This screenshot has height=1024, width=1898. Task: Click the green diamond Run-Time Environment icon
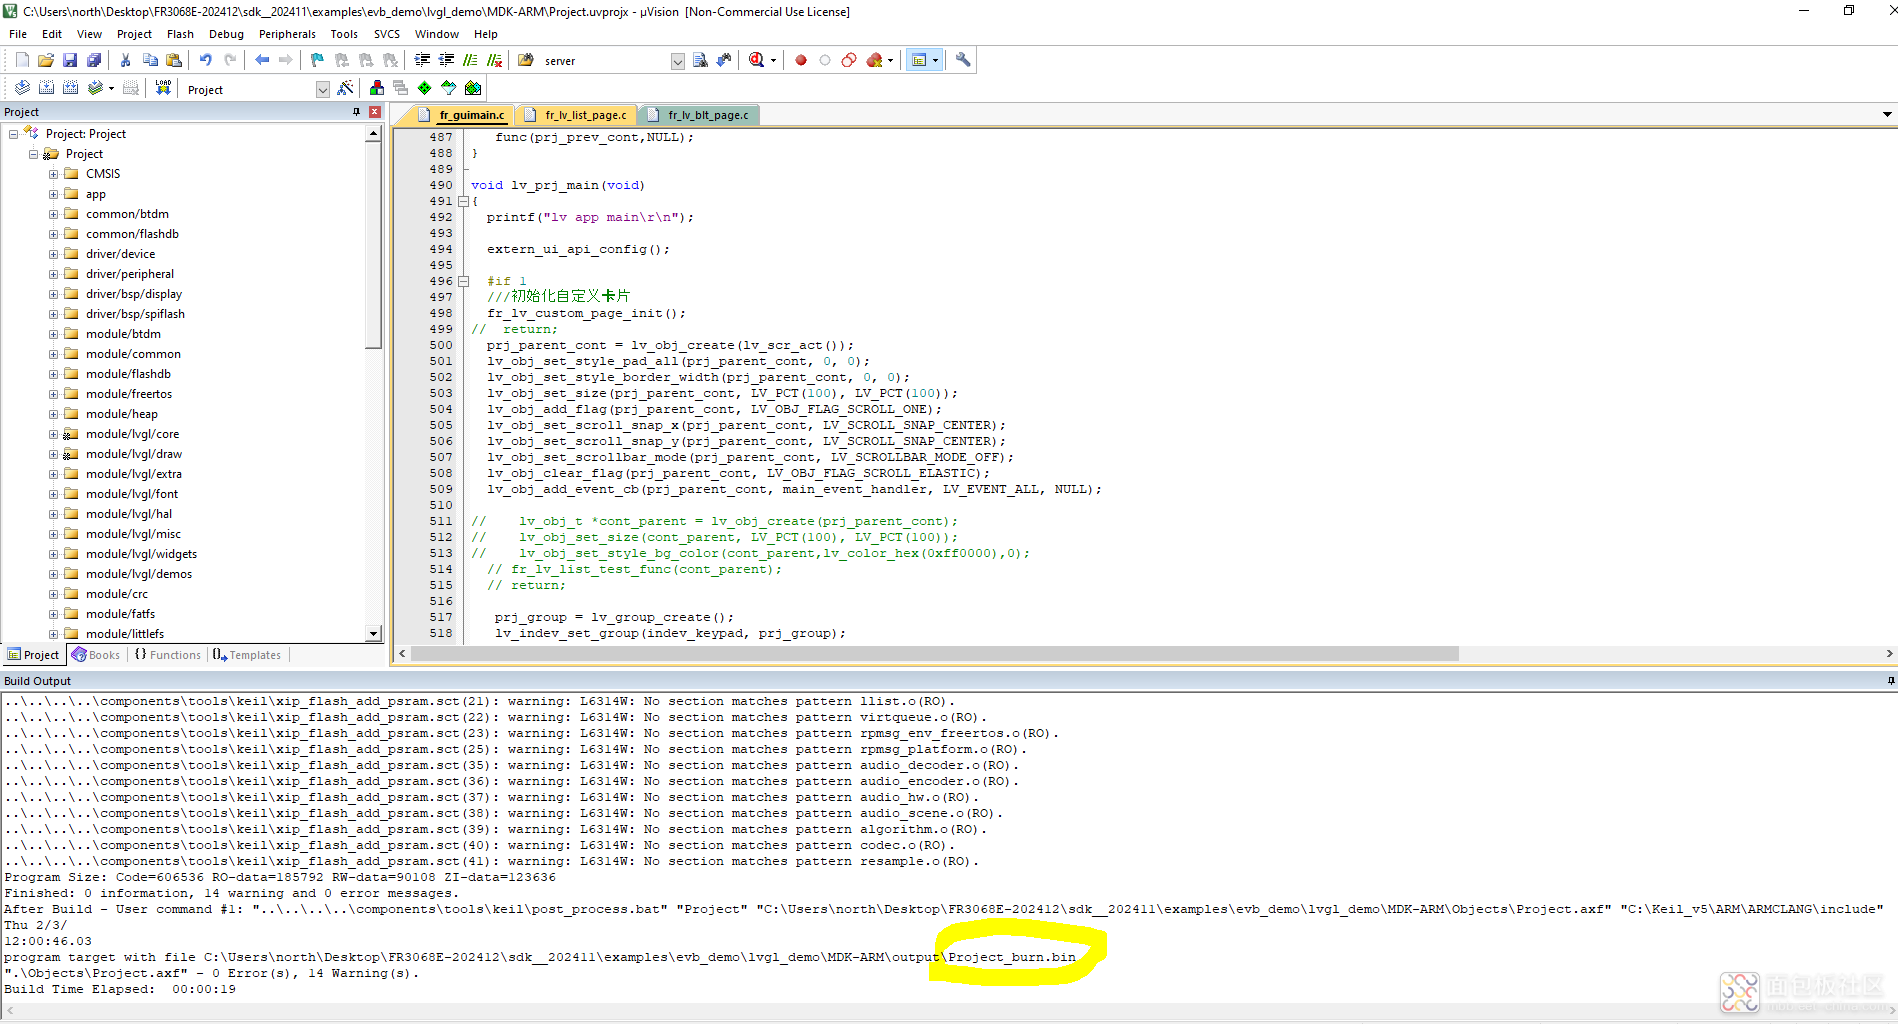425,88
